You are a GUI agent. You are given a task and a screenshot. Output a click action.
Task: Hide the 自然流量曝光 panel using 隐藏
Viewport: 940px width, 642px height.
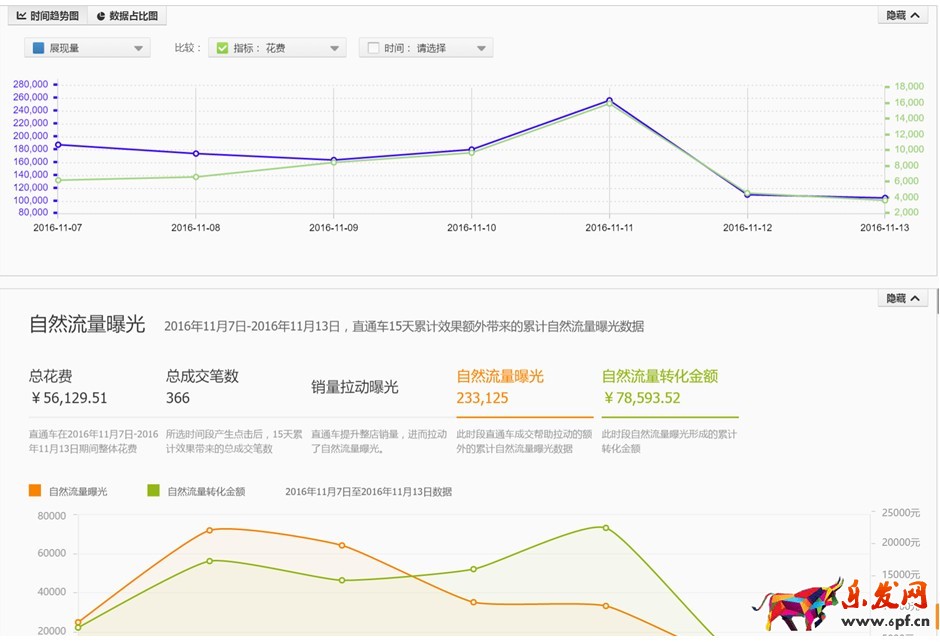click(x=902, y=298)
